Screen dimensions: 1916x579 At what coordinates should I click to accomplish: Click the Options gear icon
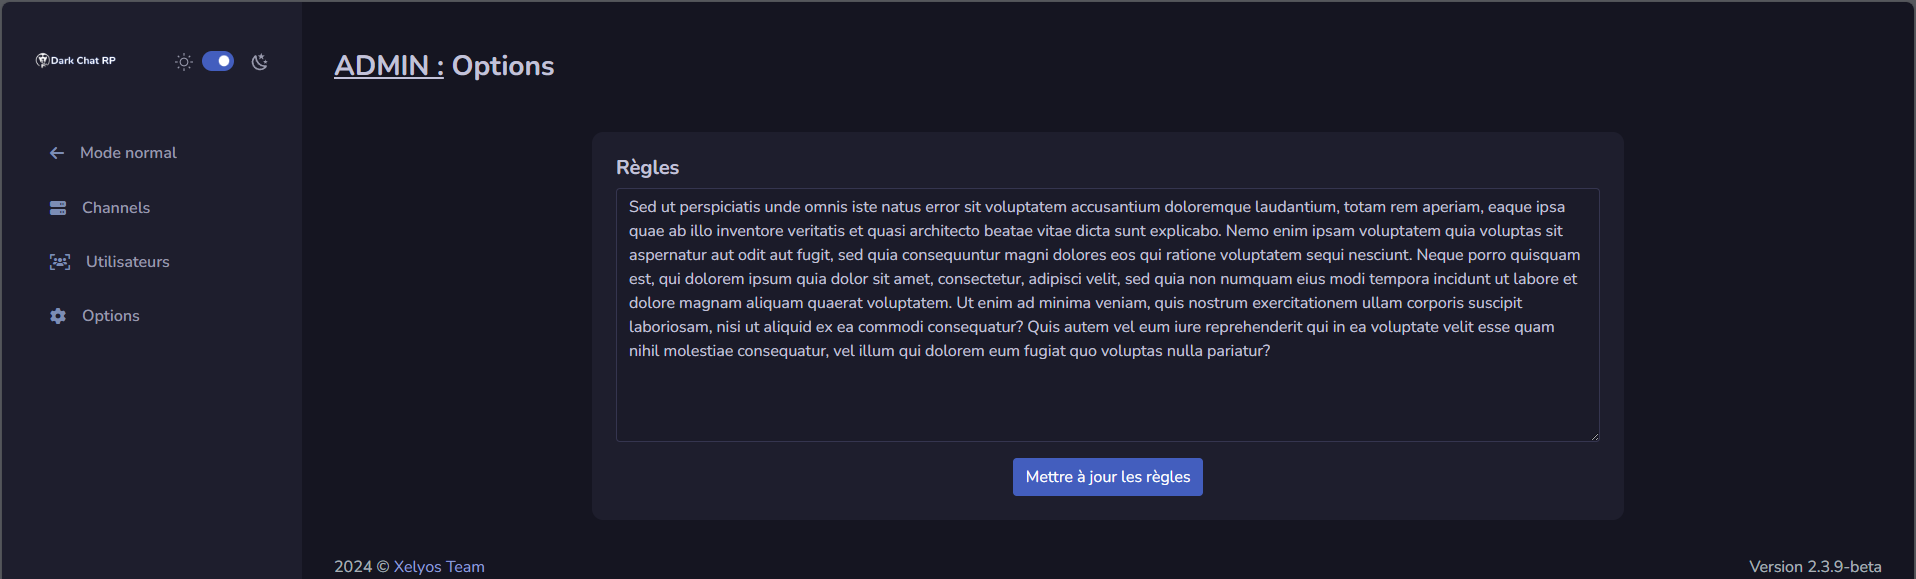point(58,316)
